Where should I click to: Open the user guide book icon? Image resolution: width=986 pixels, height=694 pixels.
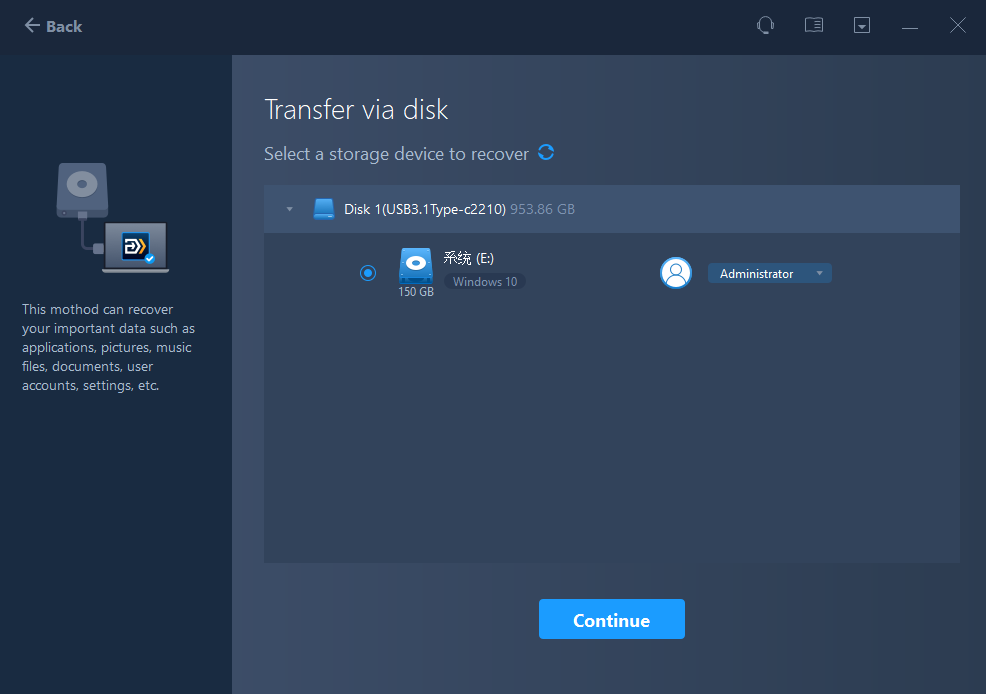click(814, 25)
